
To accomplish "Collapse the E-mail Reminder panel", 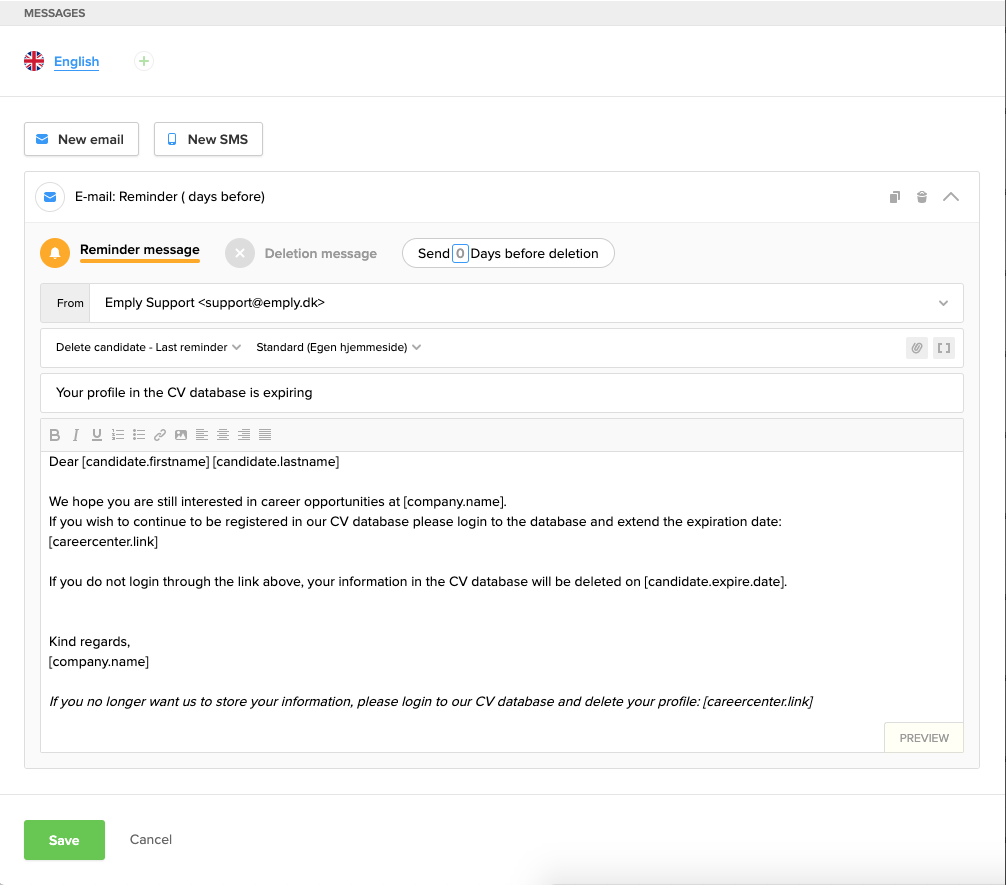I will point(951,197).
